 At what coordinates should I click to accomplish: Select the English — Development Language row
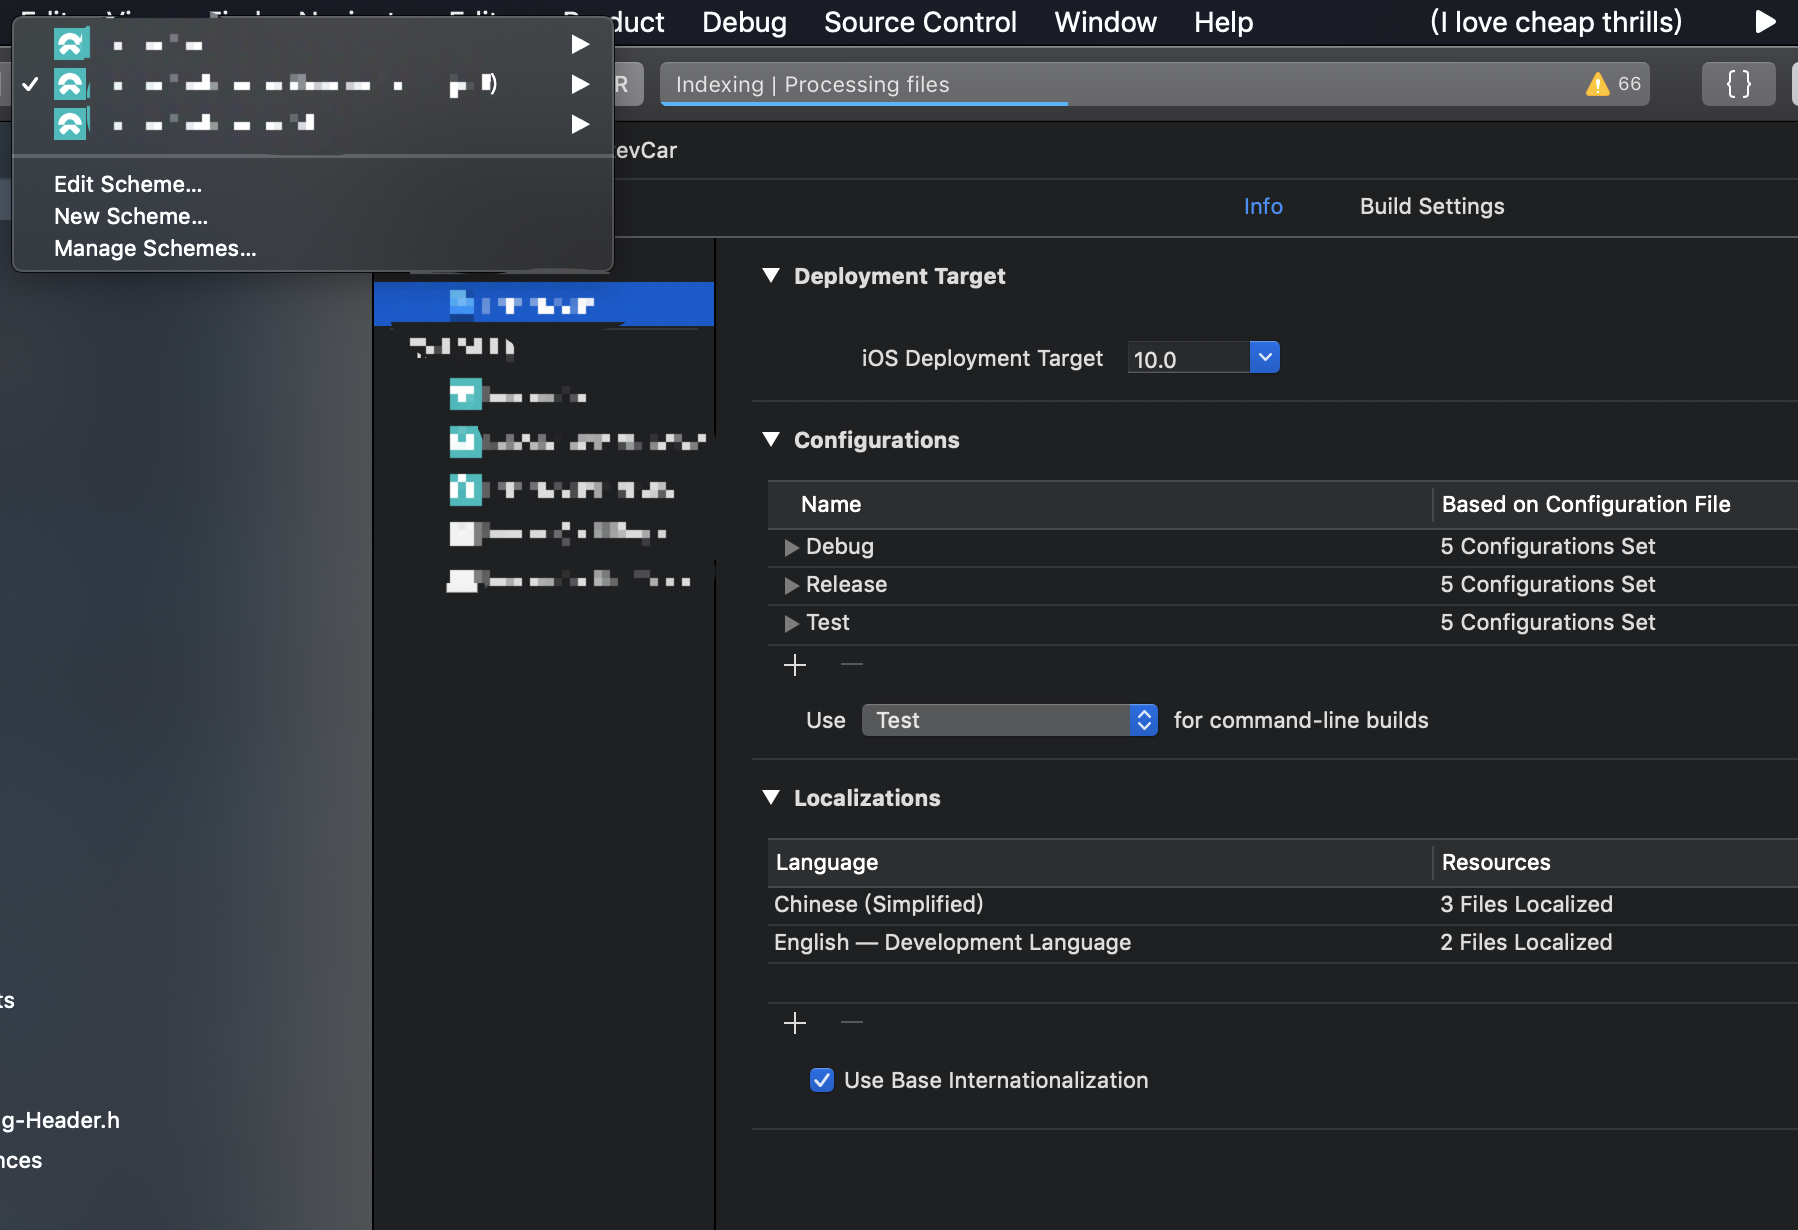click(1283, 943)
